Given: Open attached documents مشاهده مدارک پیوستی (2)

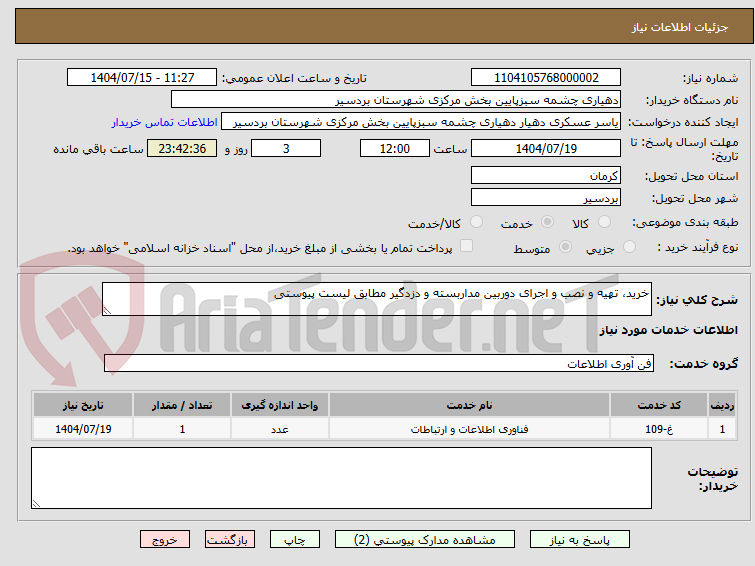Looking at the screenshot, I should 425,540.
